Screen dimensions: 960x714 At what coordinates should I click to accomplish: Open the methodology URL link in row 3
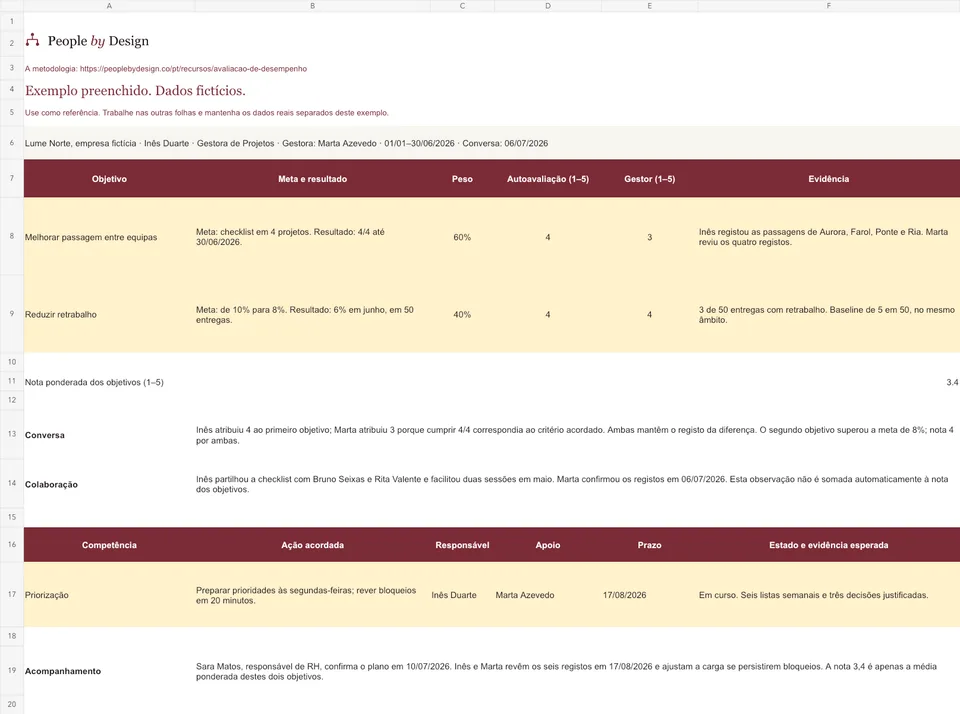coord(193,69)
